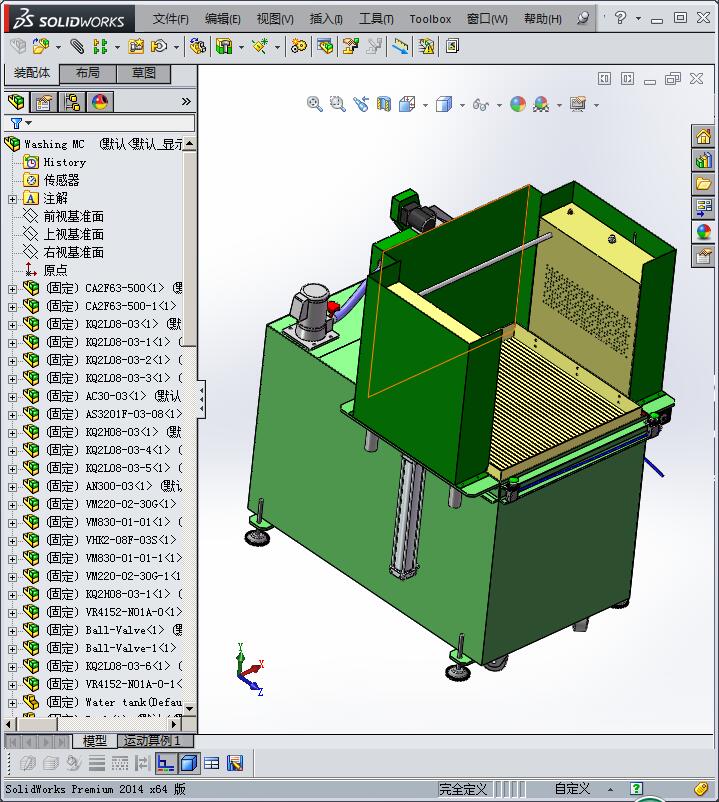The image size is (719, 802).
Task: Open the View Palette task pane
Action: (703, 207)
